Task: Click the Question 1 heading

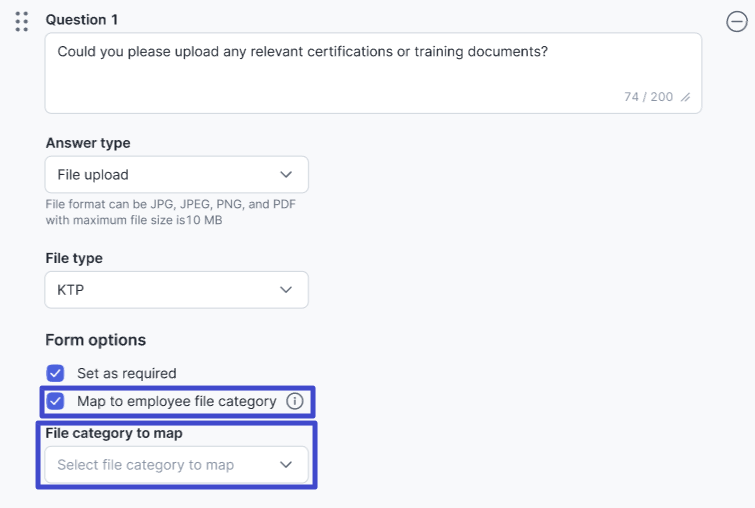Action: (x=81, y=20)
